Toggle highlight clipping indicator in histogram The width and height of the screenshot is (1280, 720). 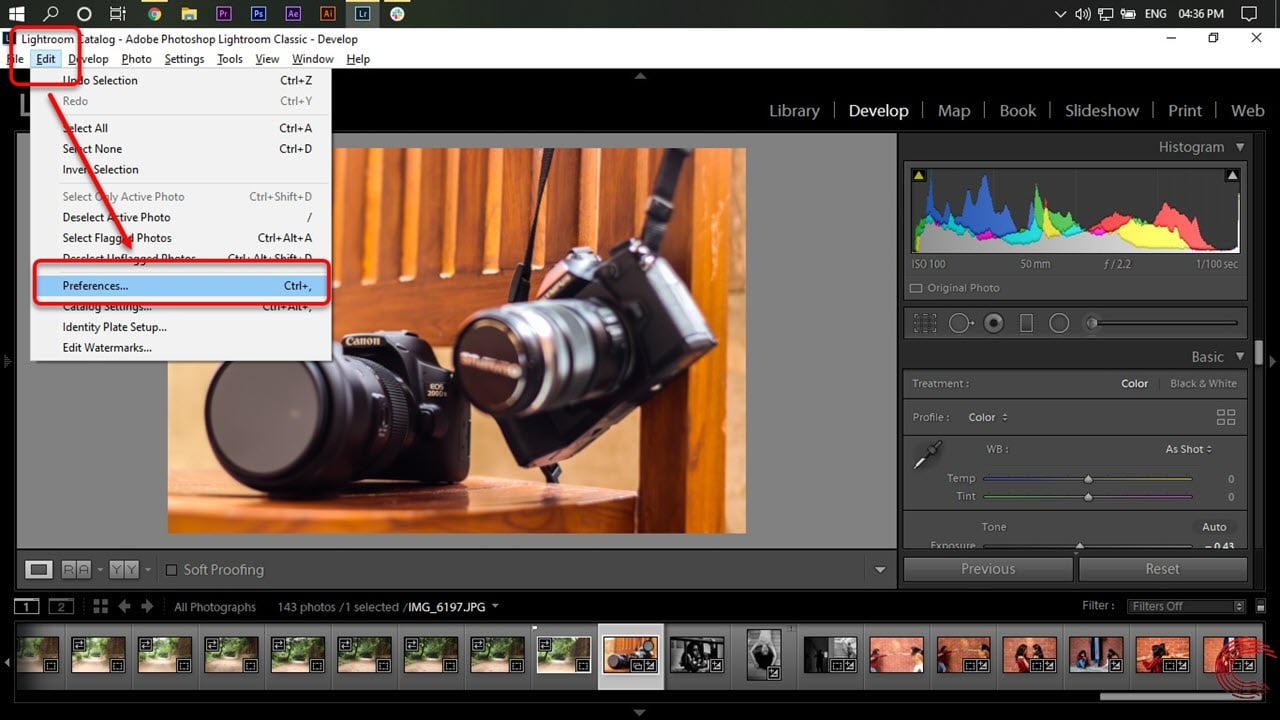pyautogui.click(x=1232, y=176)
